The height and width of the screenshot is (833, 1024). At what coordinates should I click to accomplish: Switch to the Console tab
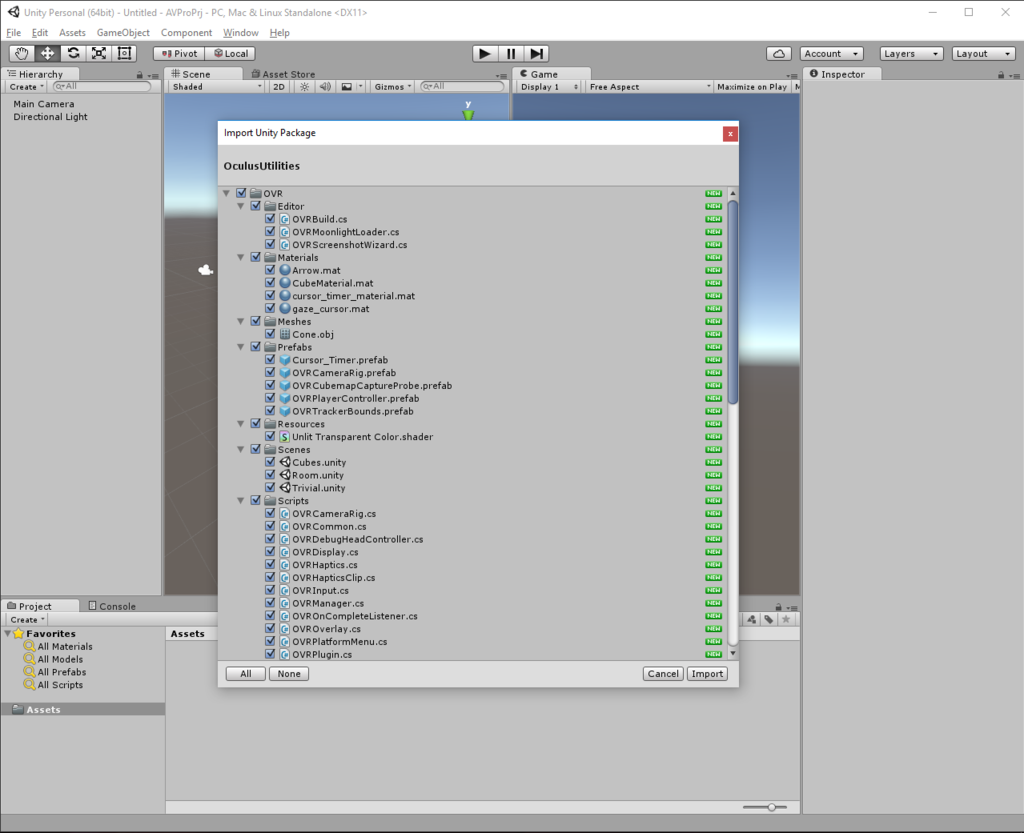coord(112,606)
